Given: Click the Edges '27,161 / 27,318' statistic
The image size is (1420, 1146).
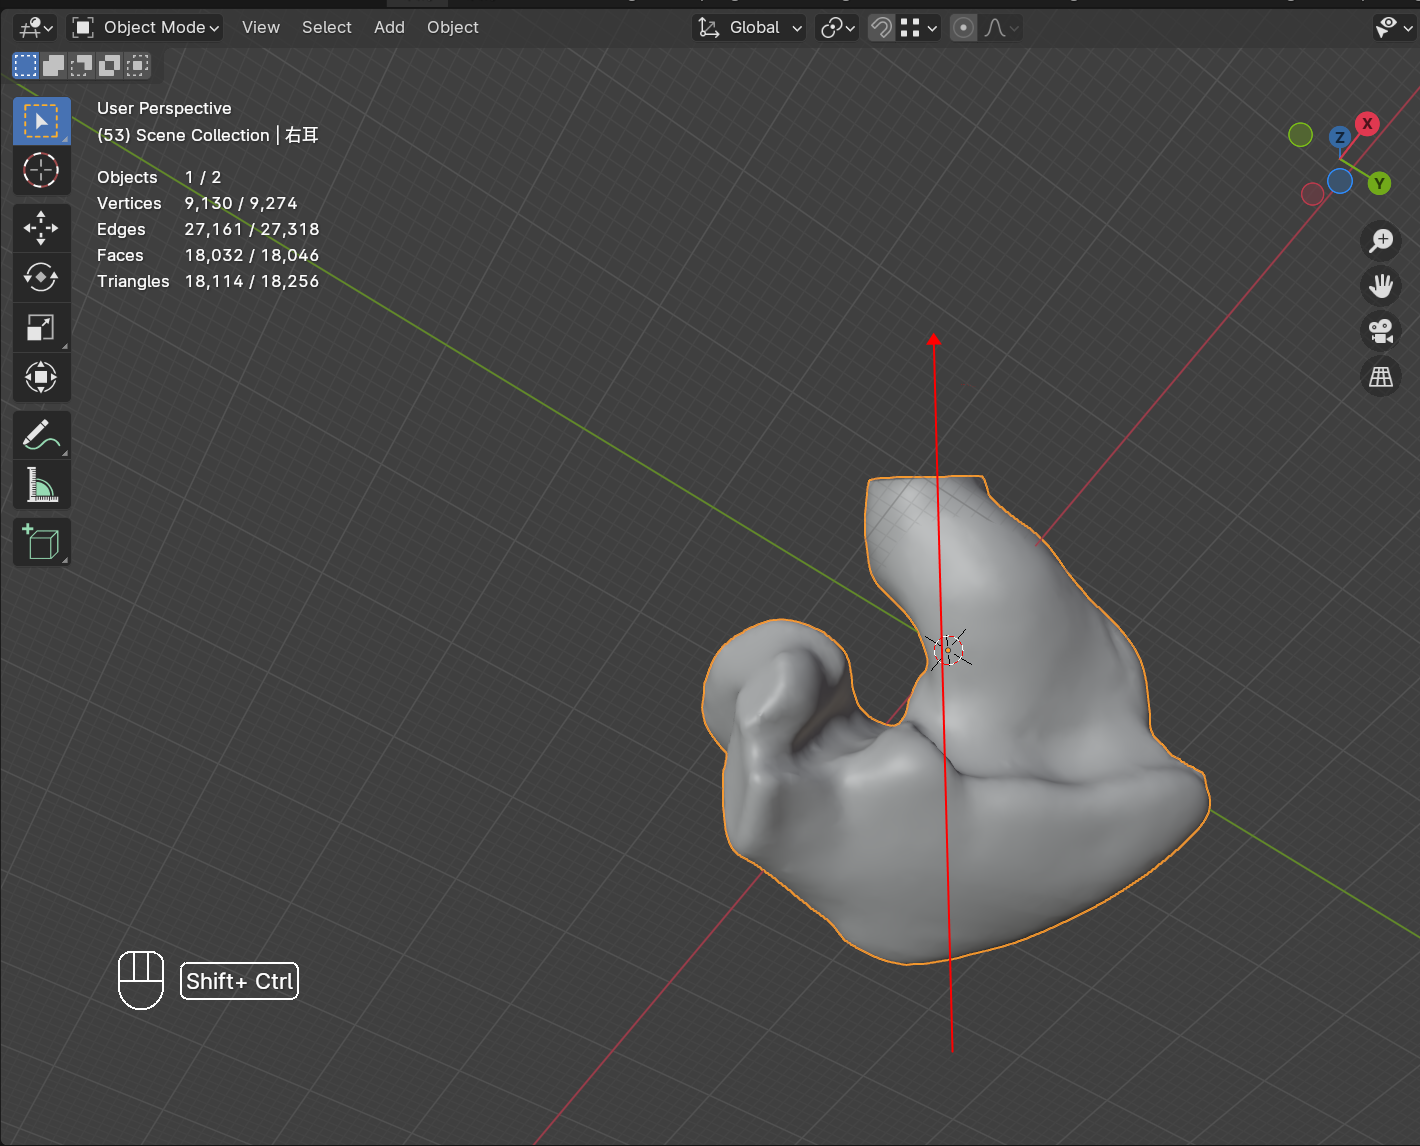Looking at the screenshot, I should pos(252,229).
